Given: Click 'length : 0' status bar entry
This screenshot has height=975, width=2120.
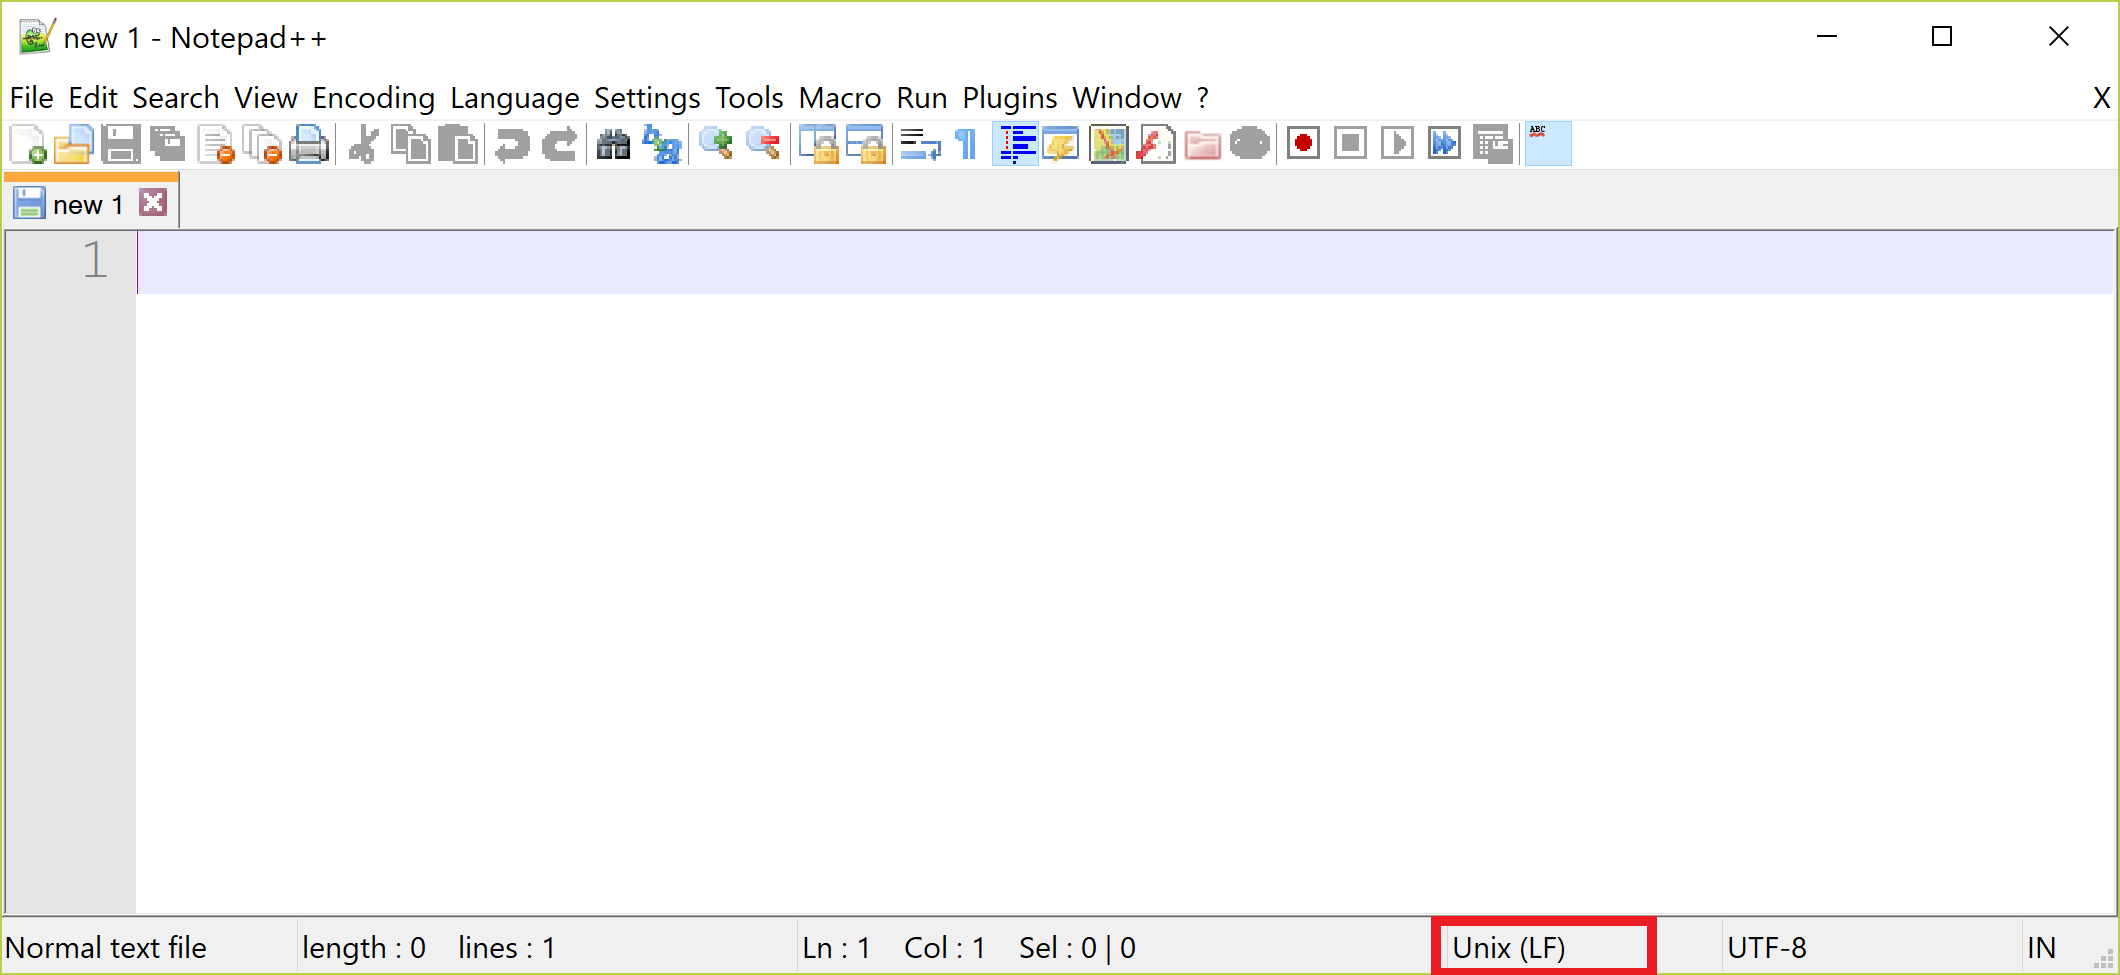Looking at the screenshot, I should pyautogui.click(x=364, y=948).
